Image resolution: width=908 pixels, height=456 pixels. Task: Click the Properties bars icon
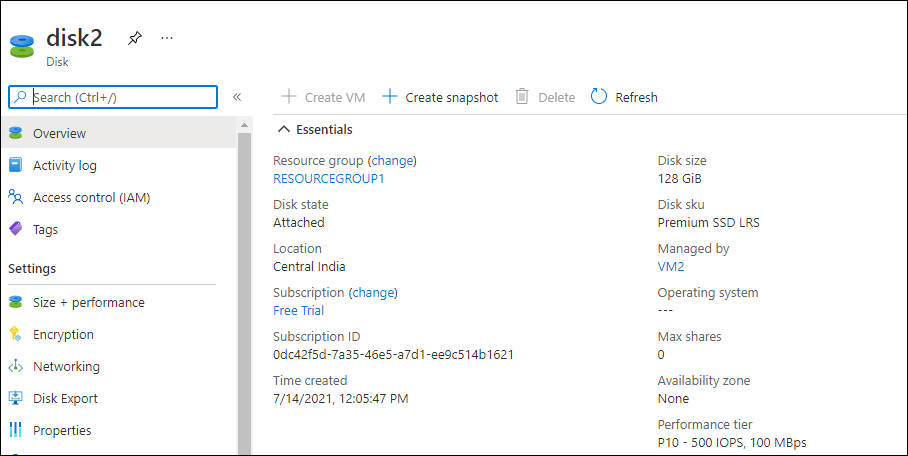click(x=16, y=430)
